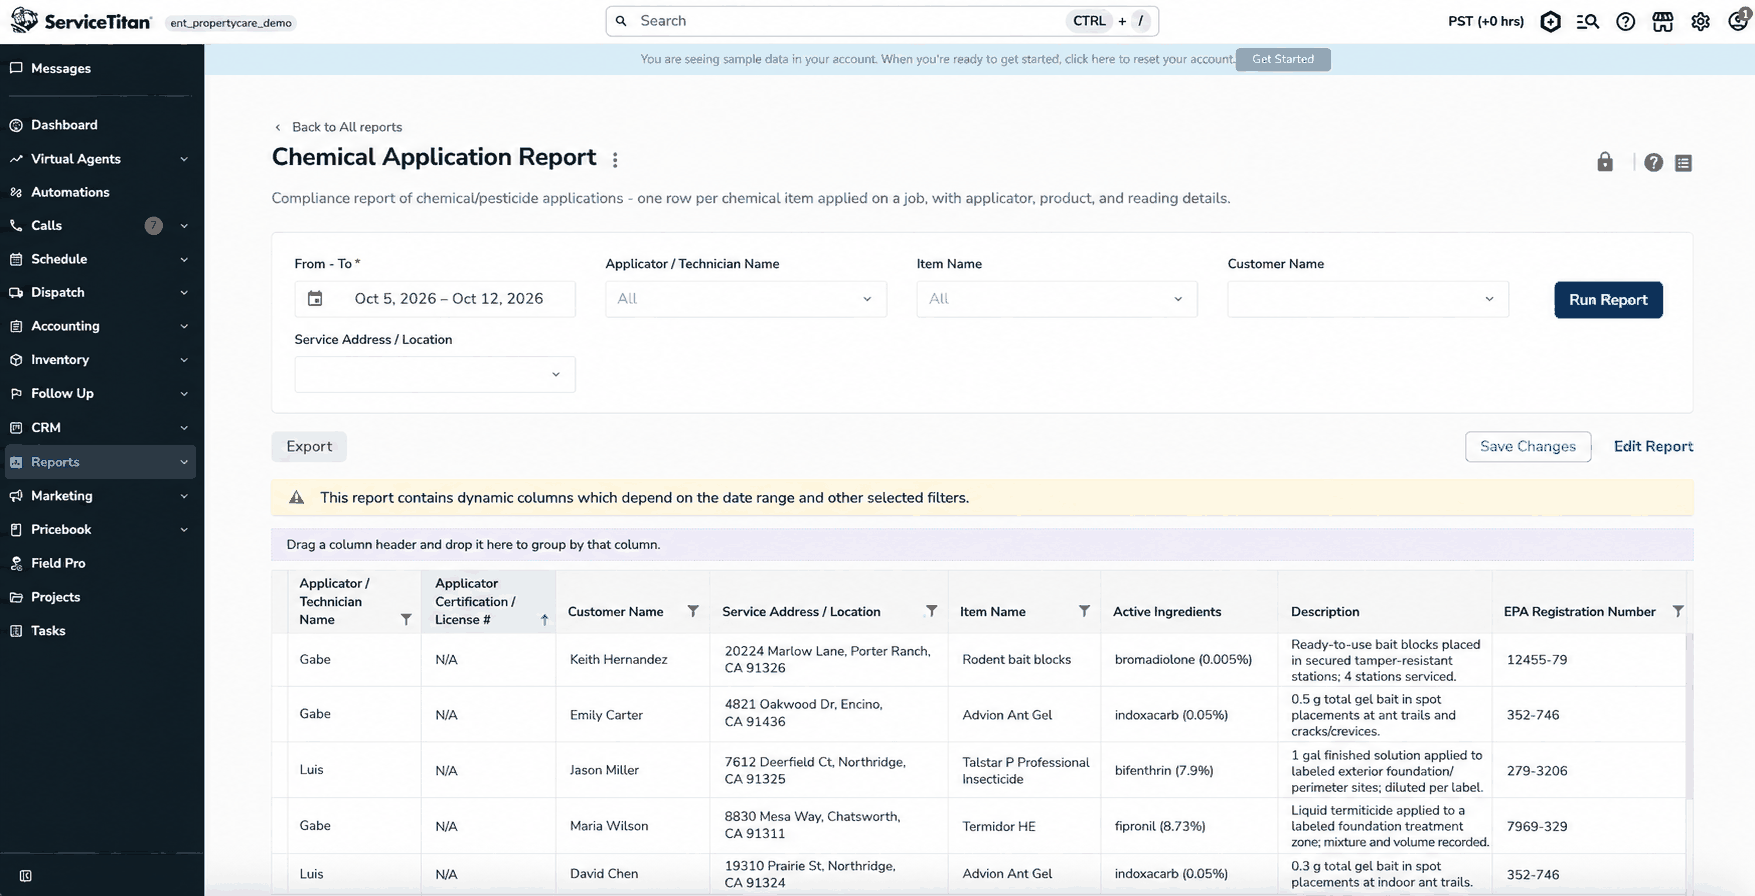1755x896 pixels.
Task: Filter the Applicator / Technician Name column
Action: (x=406, y=619)
